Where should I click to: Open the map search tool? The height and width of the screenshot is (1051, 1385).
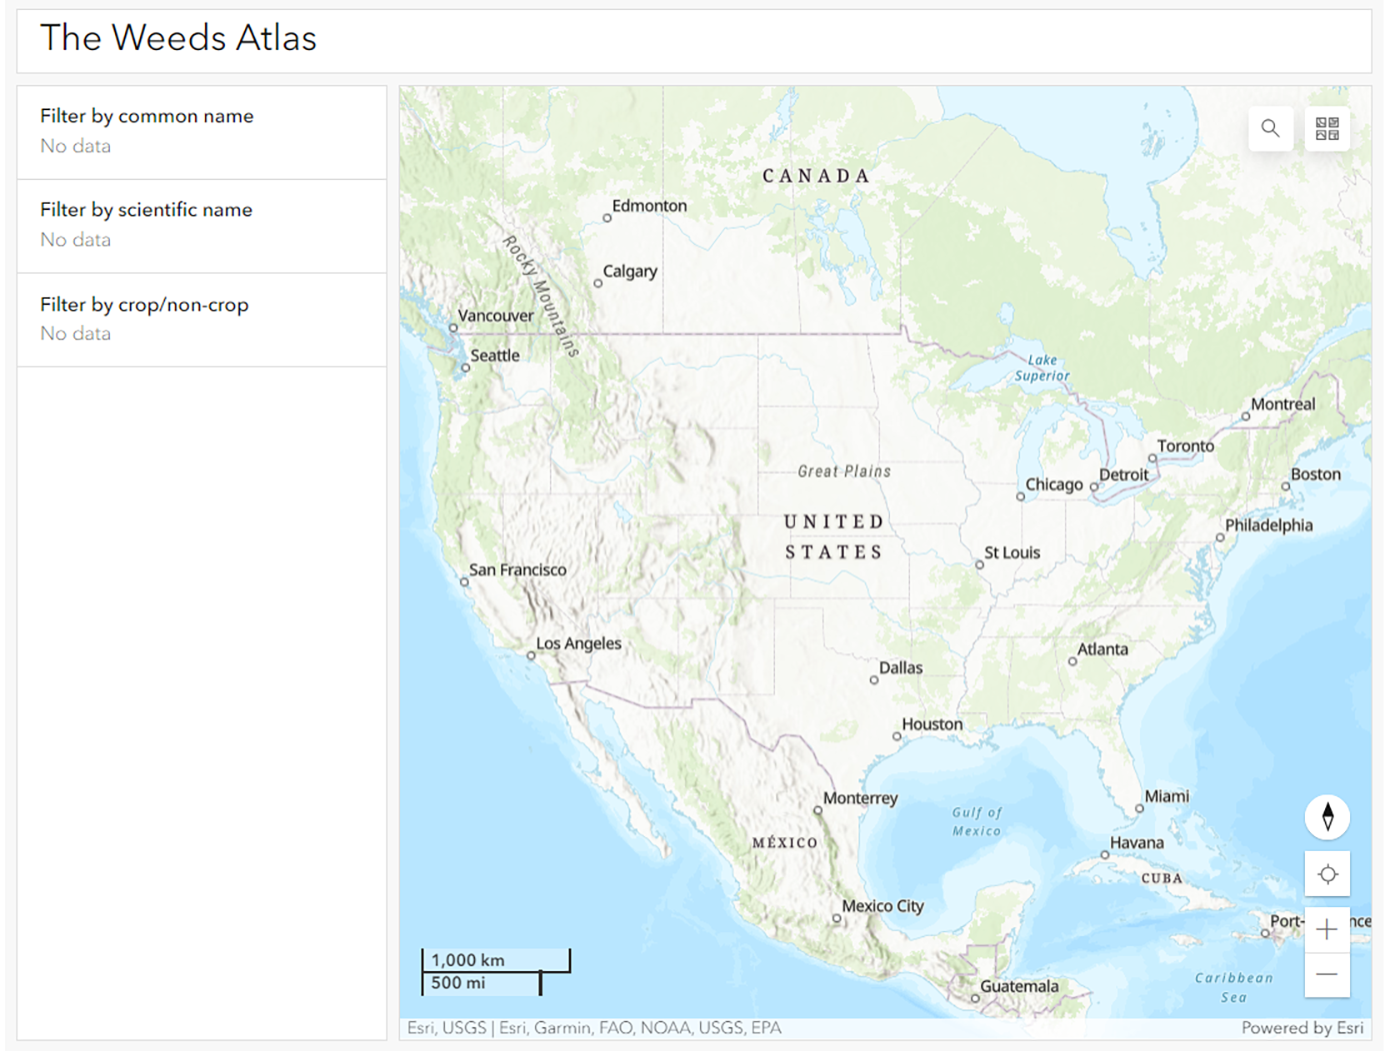1270,129
